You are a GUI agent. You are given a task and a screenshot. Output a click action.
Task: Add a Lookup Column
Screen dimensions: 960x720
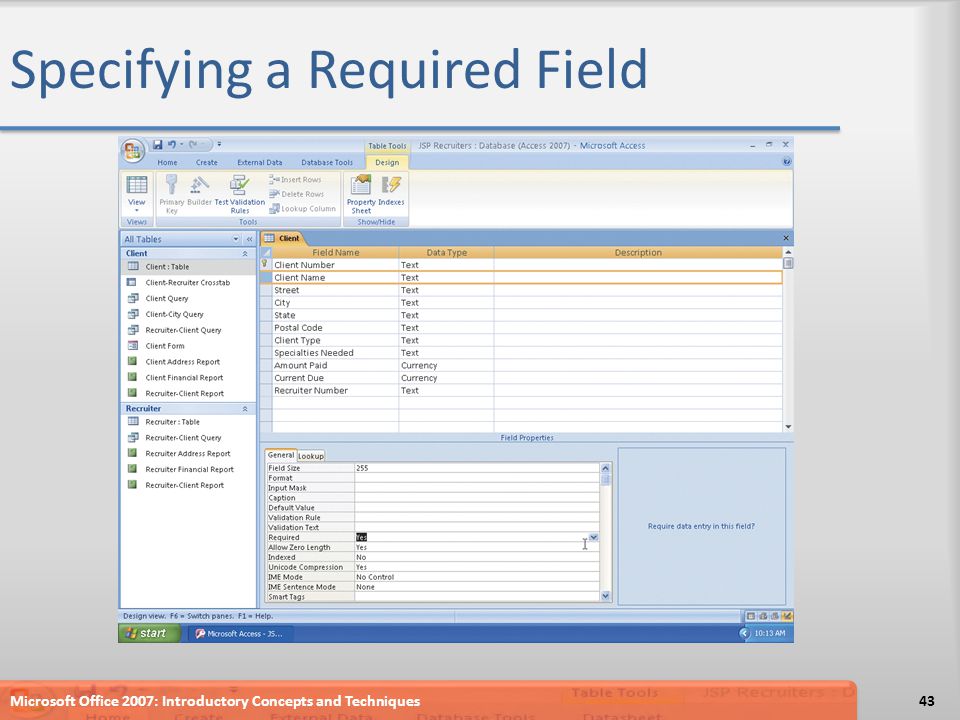302,209
